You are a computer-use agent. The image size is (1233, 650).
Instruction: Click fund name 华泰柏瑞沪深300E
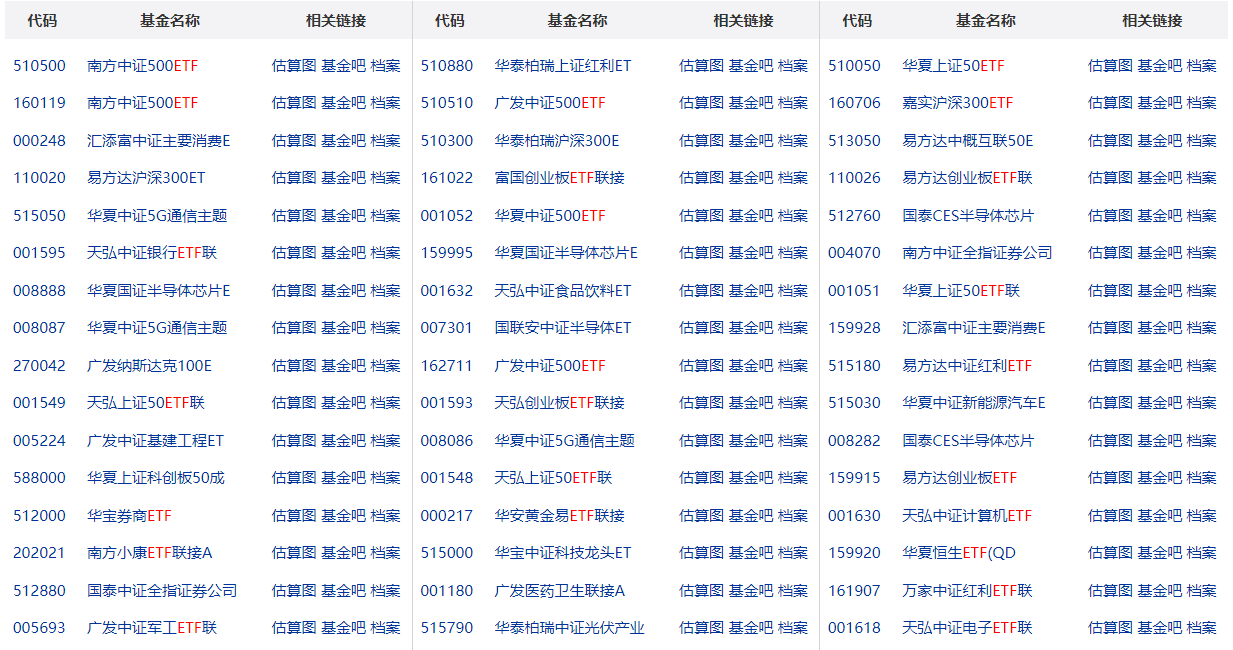557,141
